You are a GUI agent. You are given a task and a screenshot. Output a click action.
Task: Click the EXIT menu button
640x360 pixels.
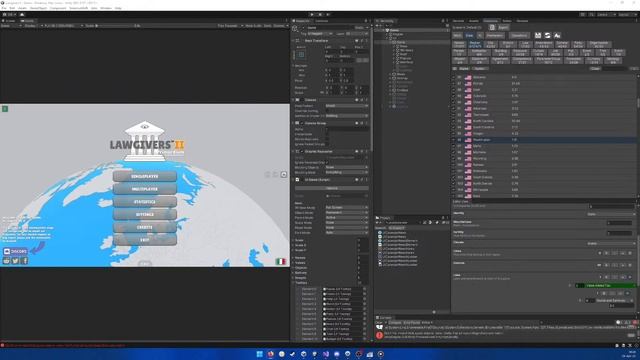click(145, 240)
